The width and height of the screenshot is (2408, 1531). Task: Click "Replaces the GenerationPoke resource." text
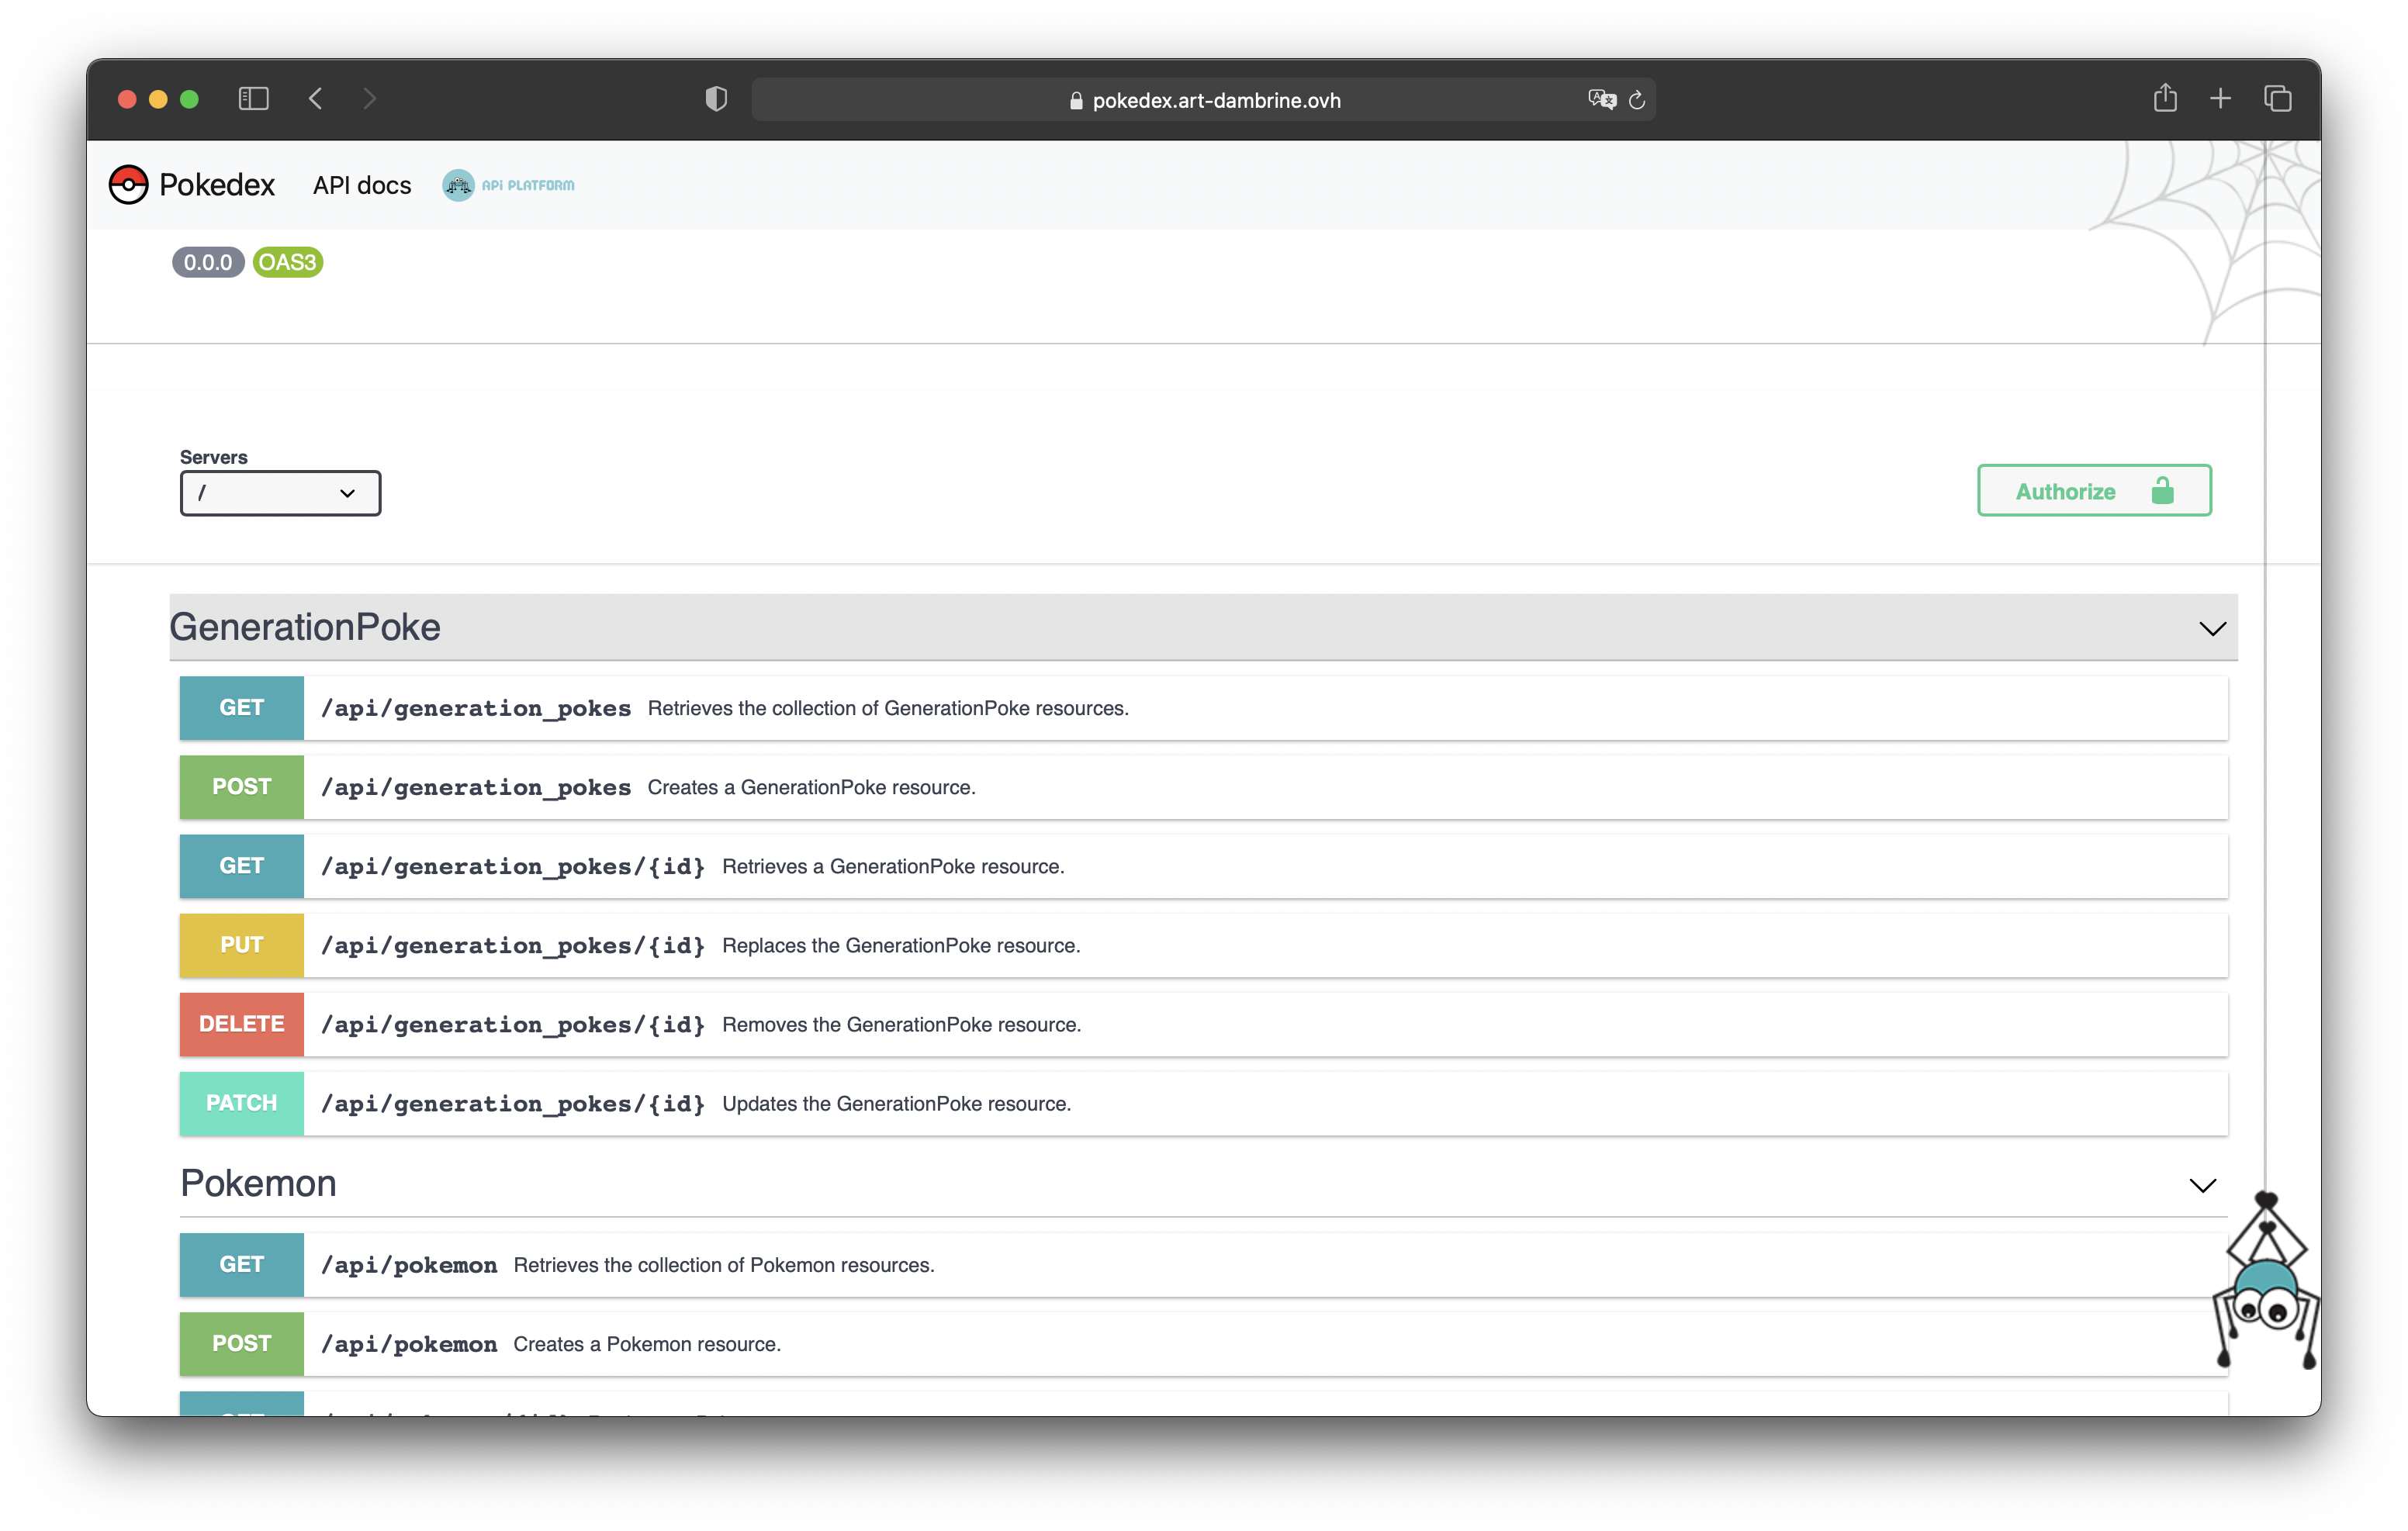(x=901, y=945)
